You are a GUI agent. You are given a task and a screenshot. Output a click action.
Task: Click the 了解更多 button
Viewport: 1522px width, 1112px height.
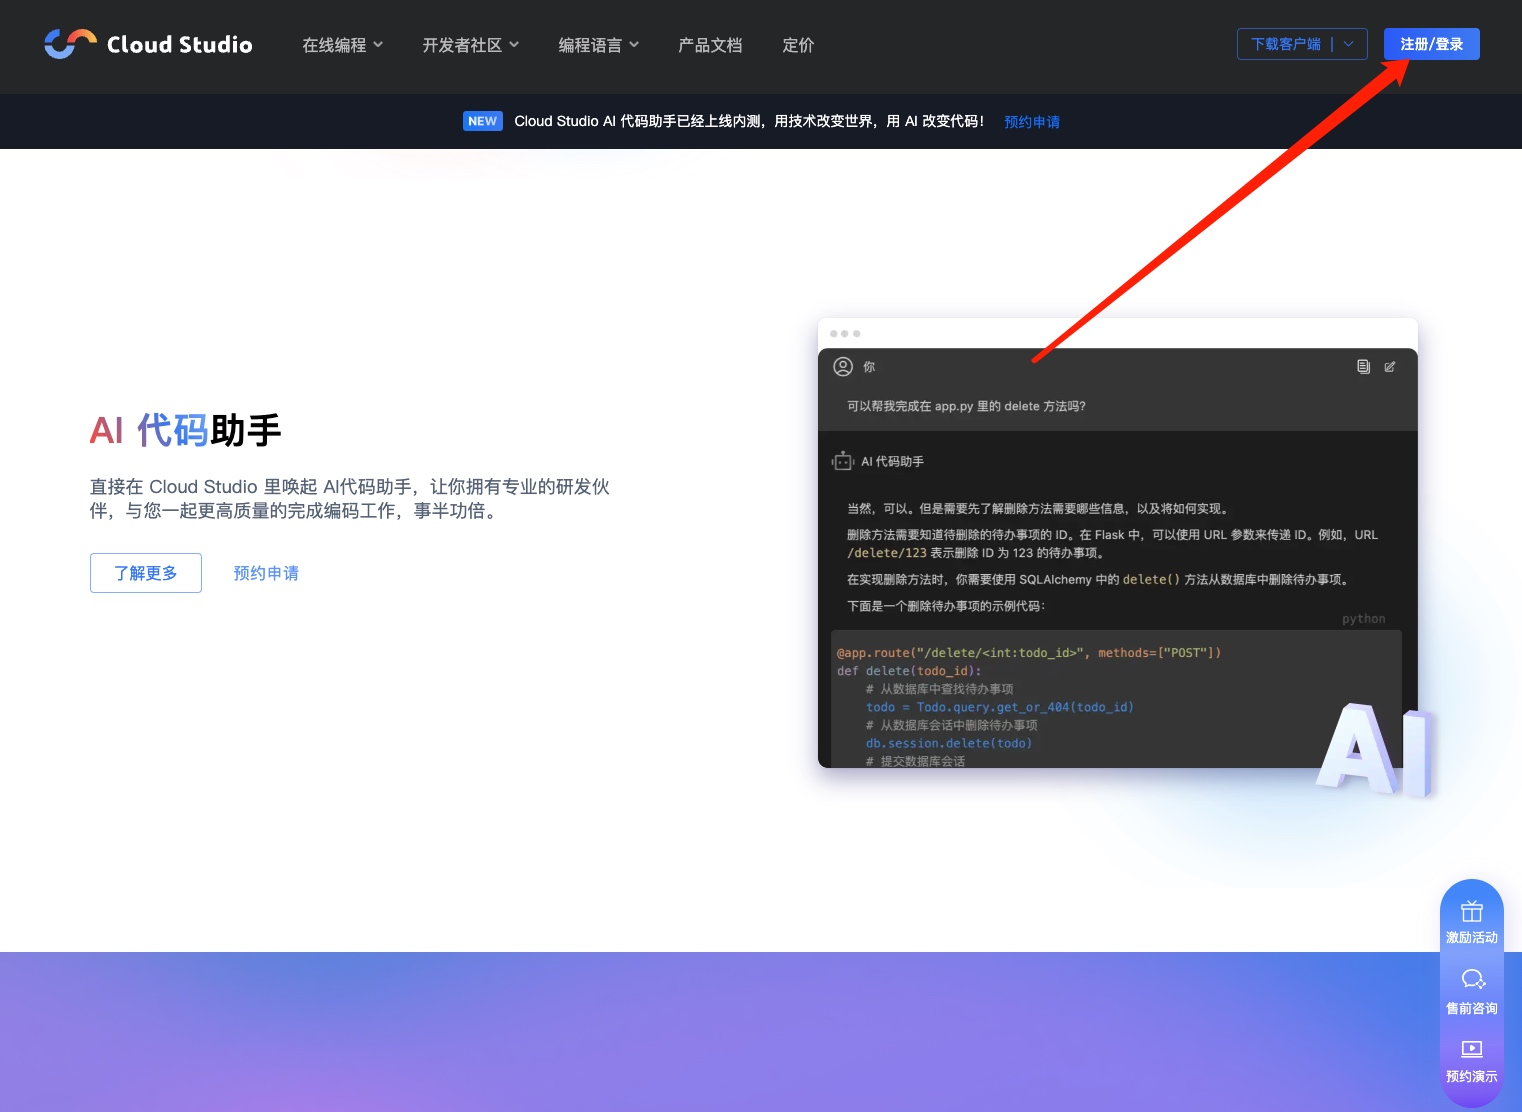pos(146,573)
